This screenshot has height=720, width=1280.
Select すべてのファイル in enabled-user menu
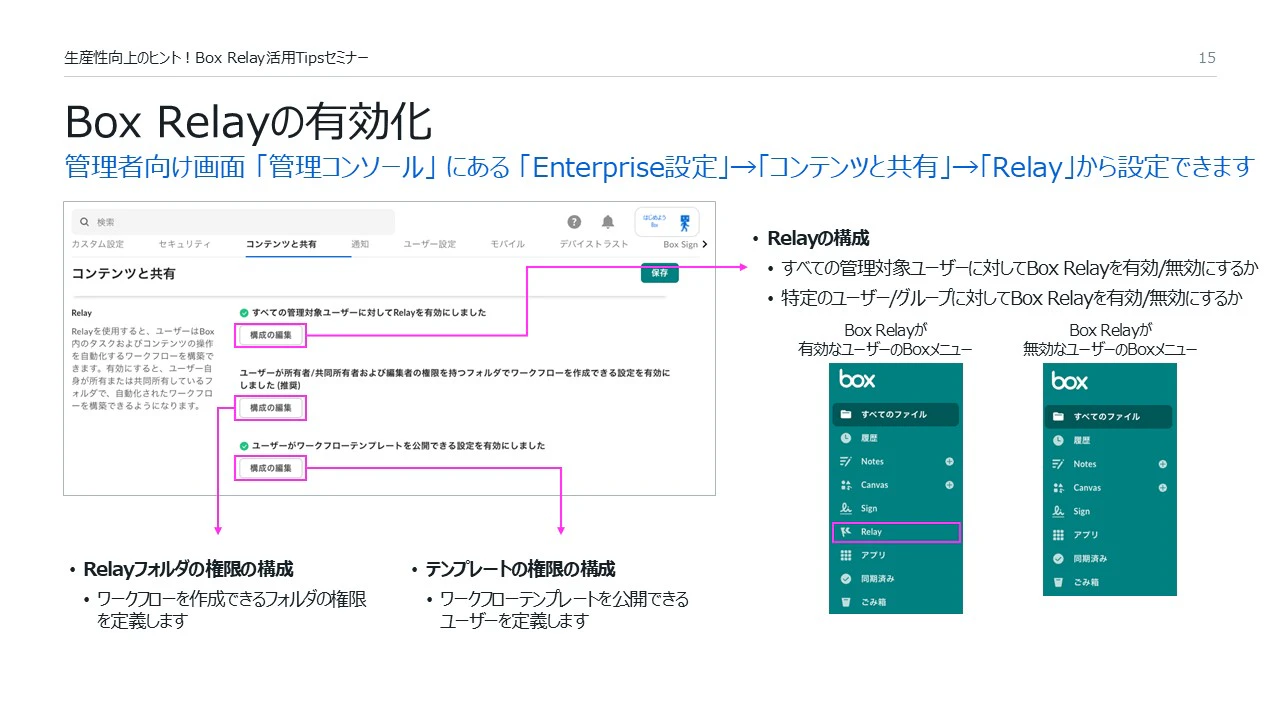[895, 414]
